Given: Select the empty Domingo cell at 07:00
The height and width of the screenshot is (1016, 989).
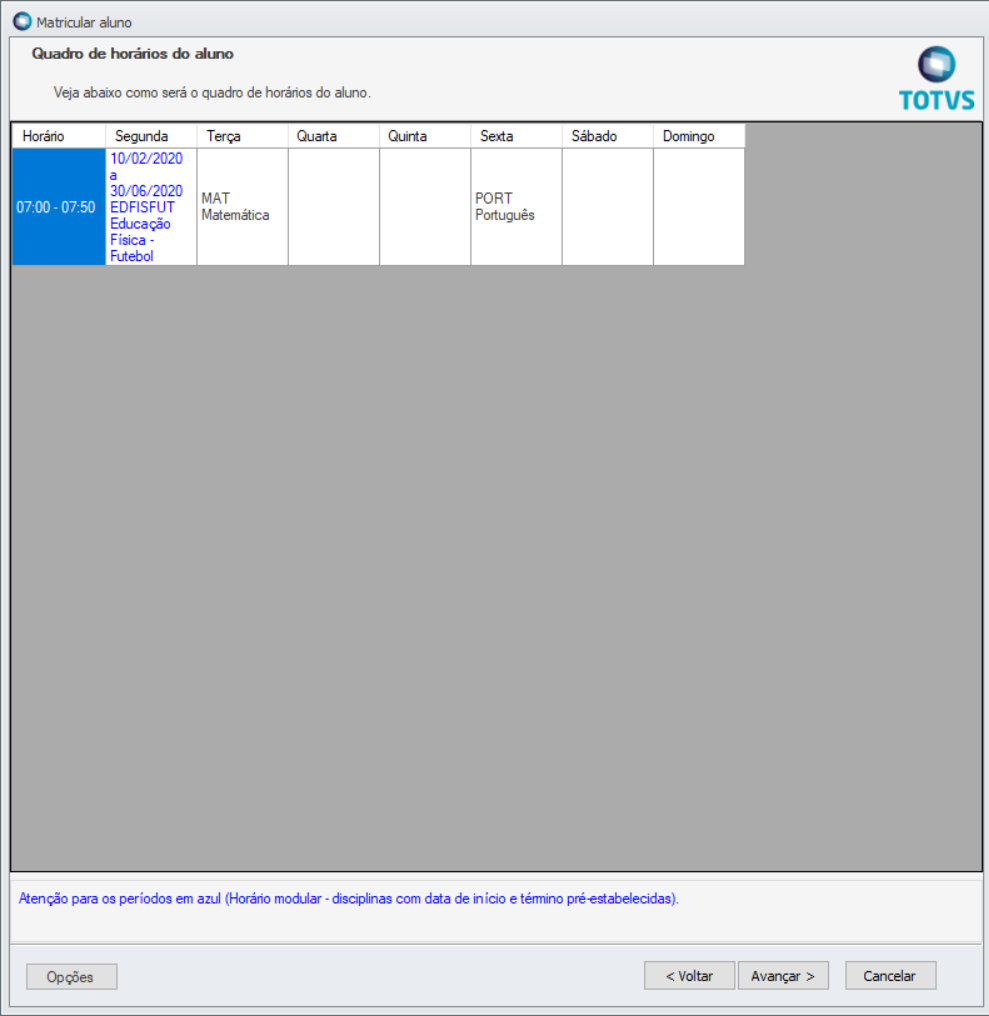Looking at the screenshot, I should click(x=699, y=207).
